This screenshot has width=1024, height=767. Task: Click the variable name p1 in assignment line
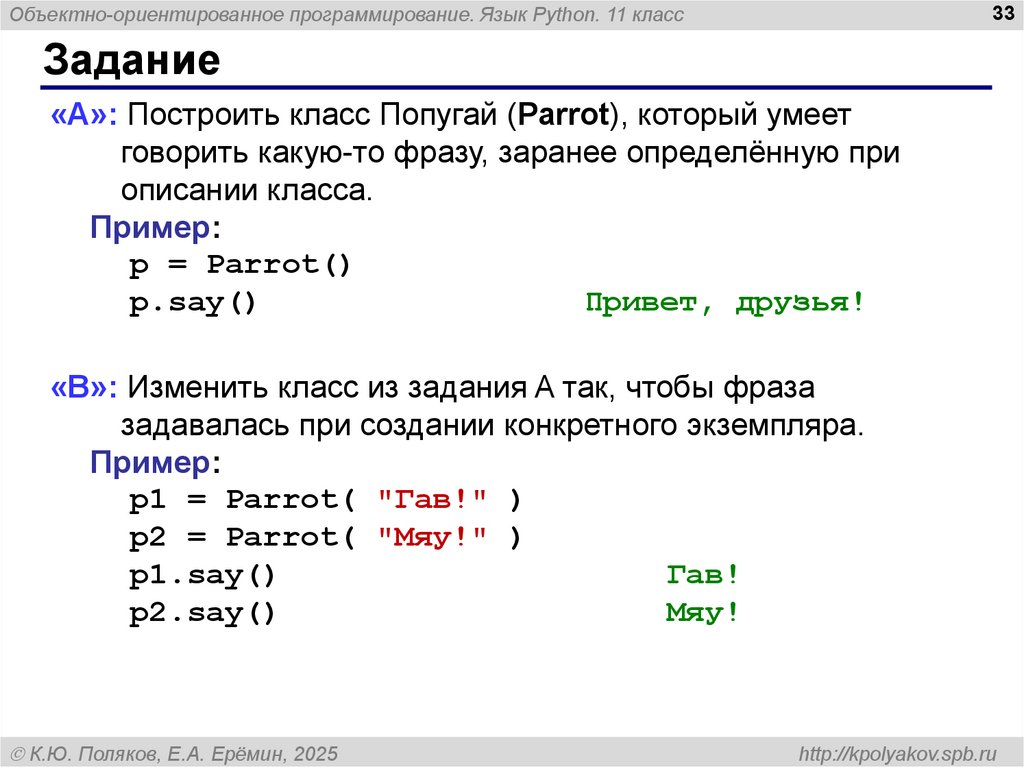pos(148,499)
